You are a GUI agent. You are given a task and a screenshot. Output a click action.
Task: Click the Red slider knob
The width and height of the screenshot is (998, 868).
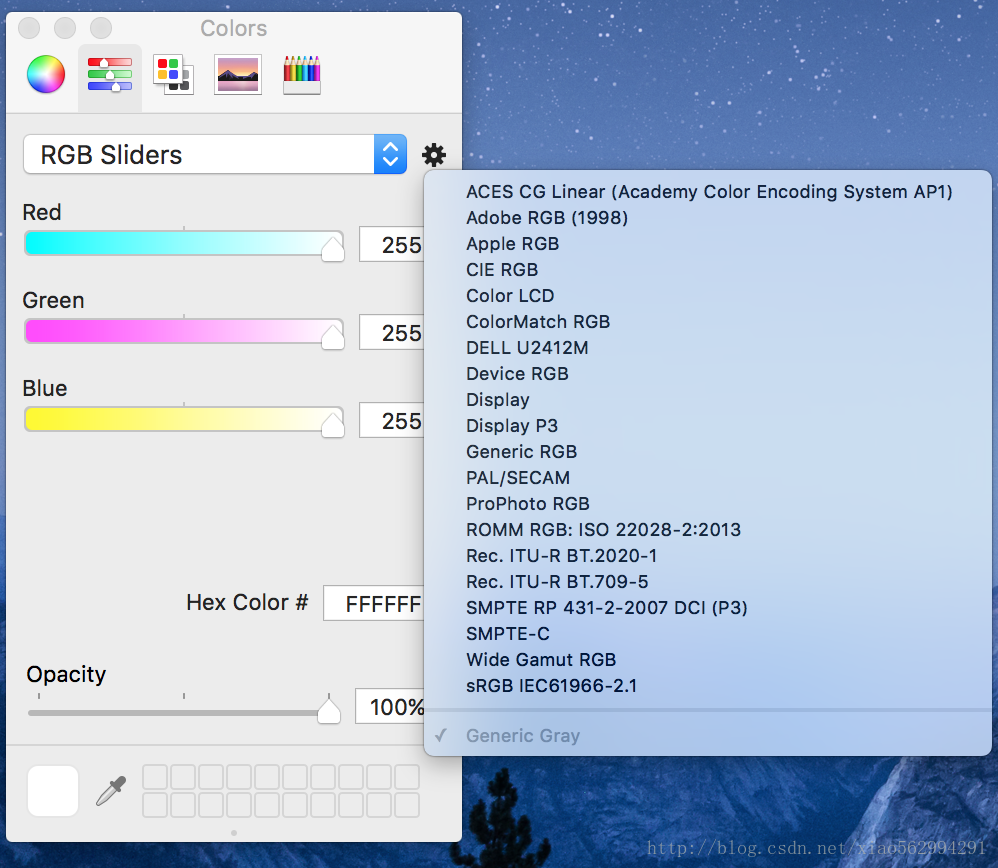[x=332, y=247]
